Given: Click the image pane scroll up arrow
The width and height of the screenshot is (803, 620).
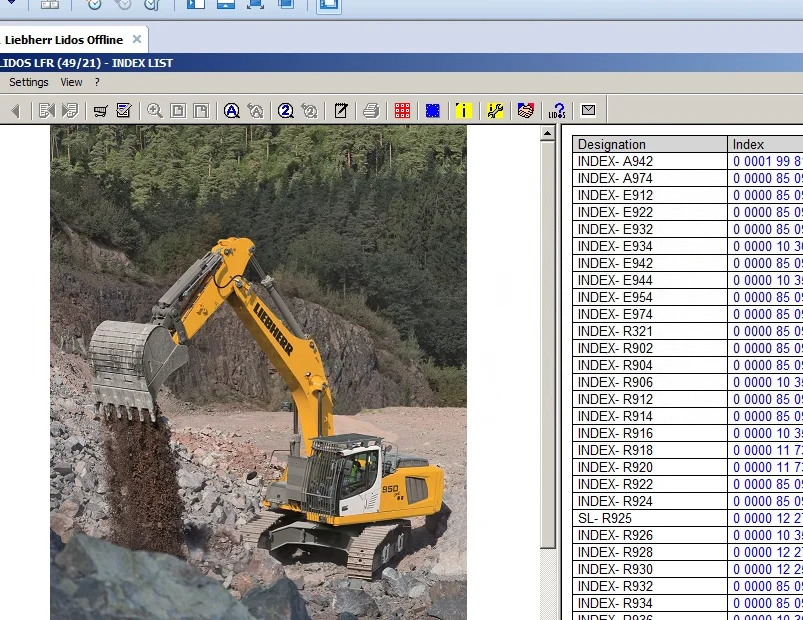Looking at the screenshot, I should (547, 134).
